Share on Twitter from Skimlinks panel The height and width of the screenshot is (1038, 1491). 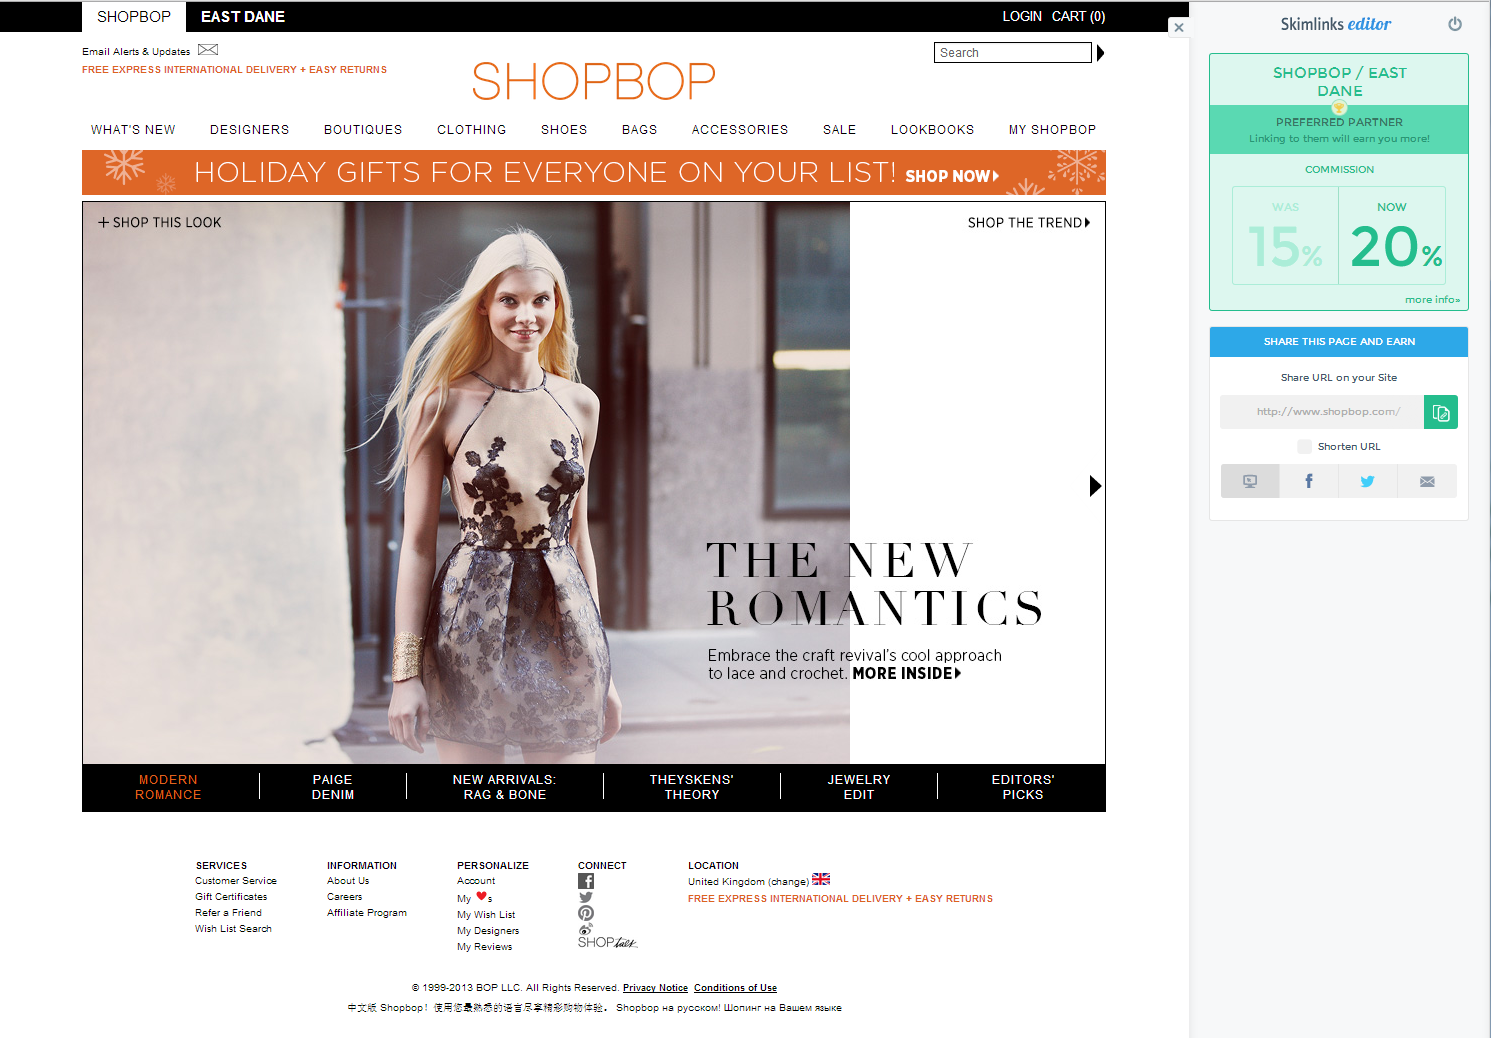[x=1367, y=481]
